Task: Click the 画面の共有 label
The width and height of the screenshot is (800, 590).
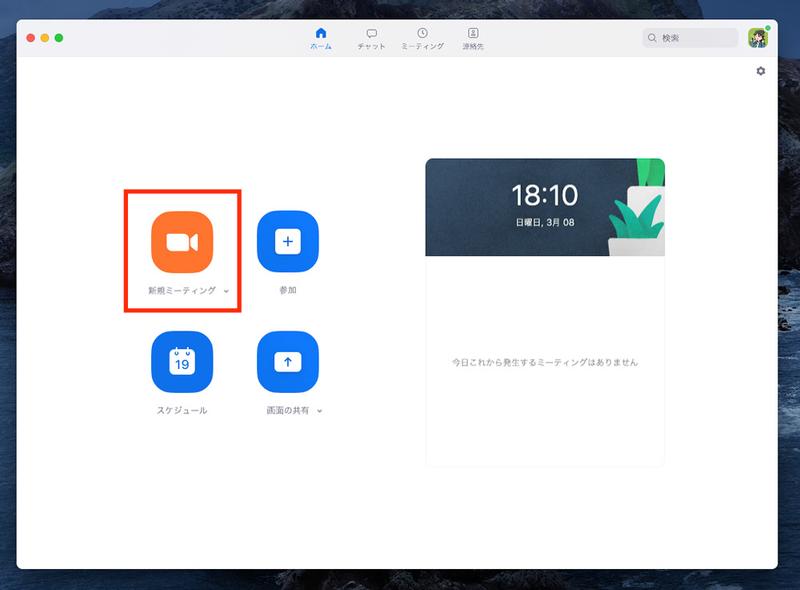Action: pyautogui.click(x=288, y=410)
